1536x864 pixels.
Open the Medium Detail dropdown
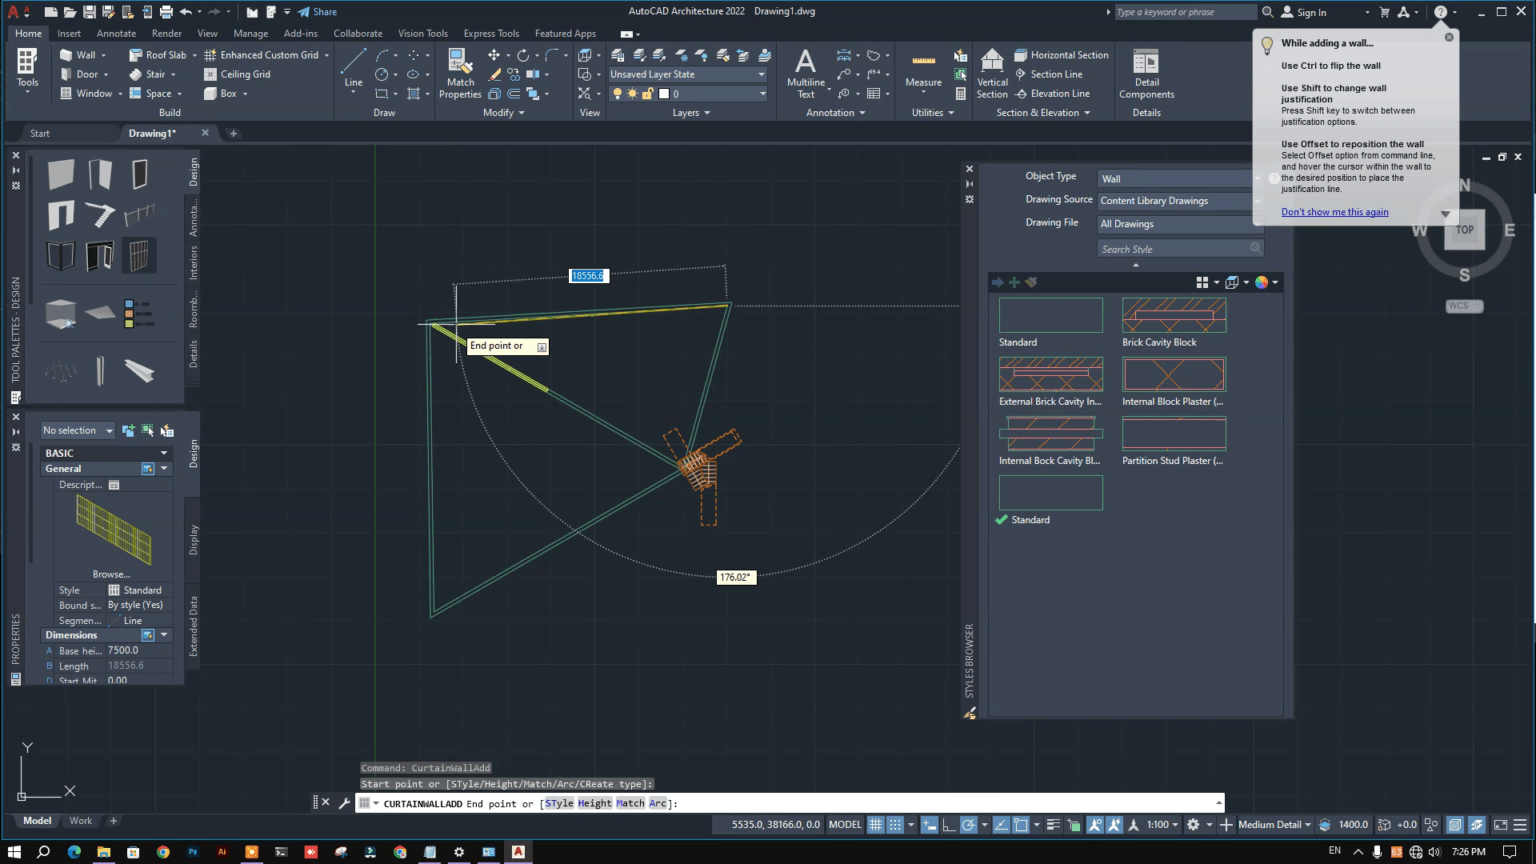[1271, 824]
